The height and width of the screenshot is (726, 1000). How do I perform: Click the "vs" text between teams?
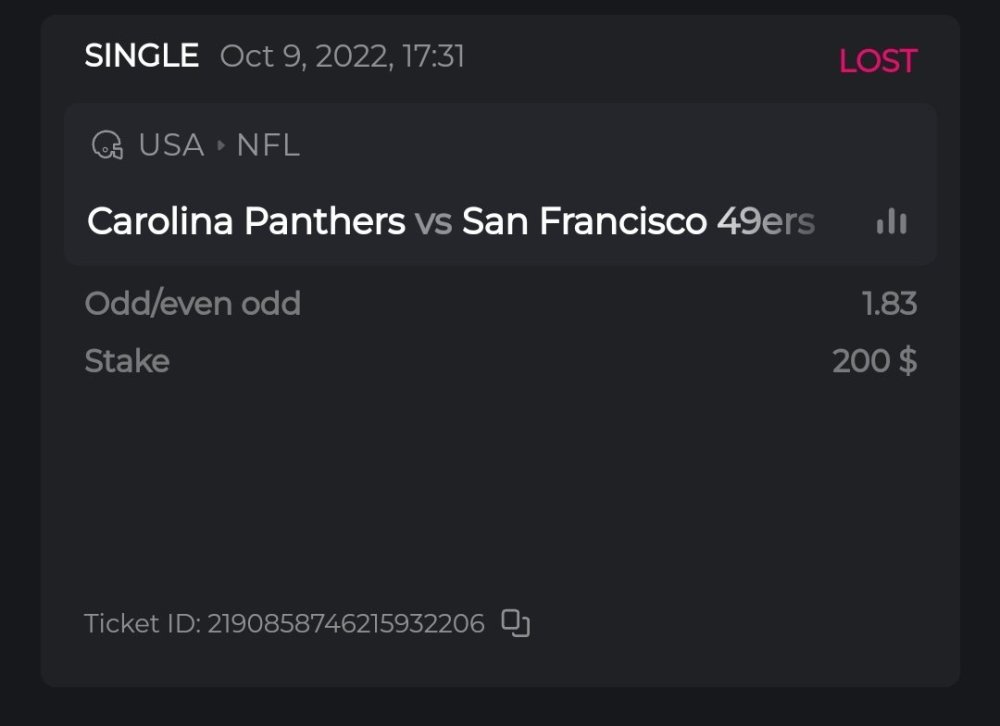(x=434, y=222)
